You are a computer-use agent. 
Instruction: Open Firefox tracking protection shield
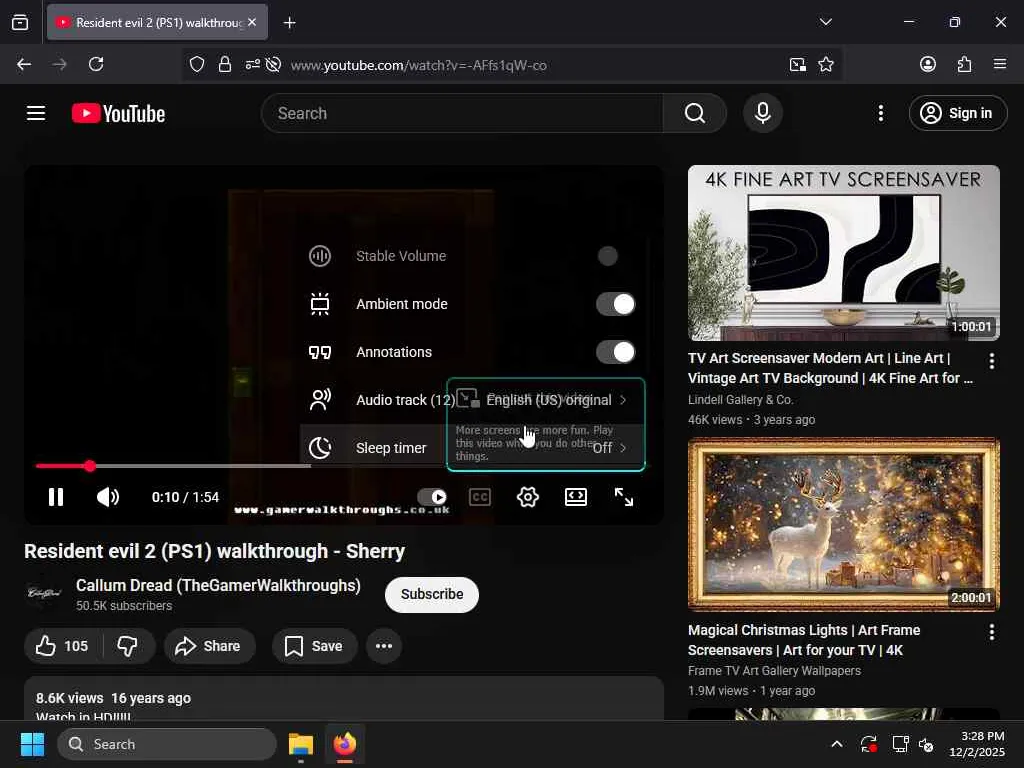click(197, 64)
